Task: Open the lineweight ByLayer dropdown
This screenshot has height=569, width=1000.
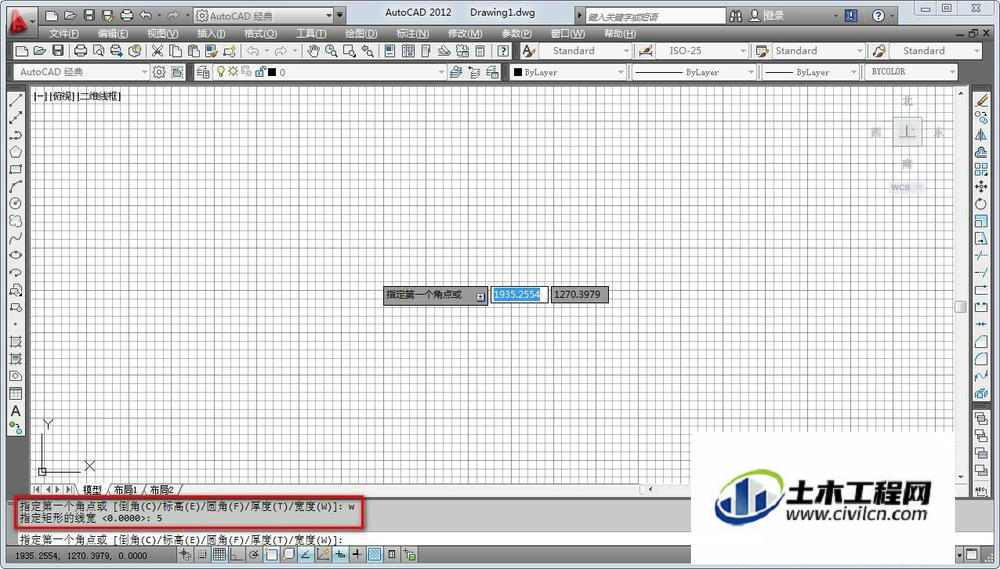Action: coord(853,72)
